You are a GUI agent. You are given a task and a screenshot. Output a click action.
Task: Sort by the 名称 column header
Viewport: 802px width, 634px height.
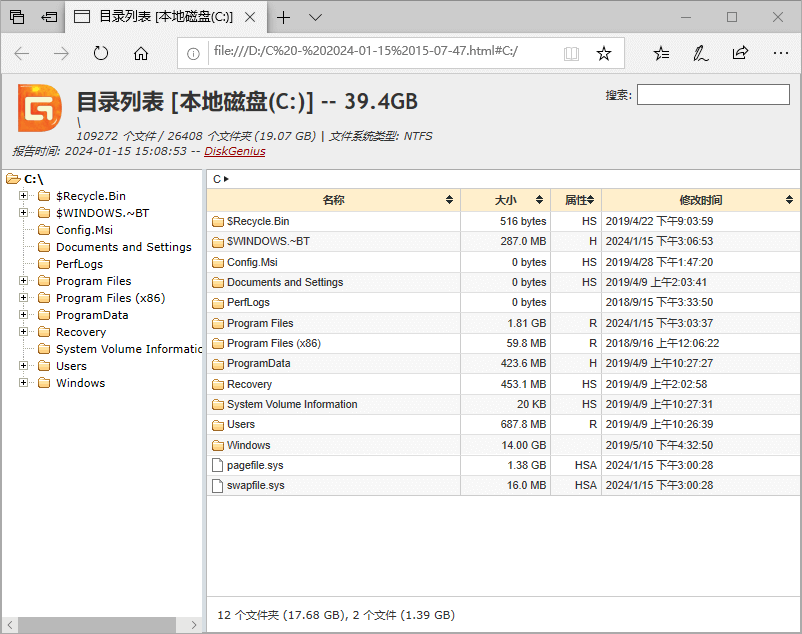coord(333,200)
